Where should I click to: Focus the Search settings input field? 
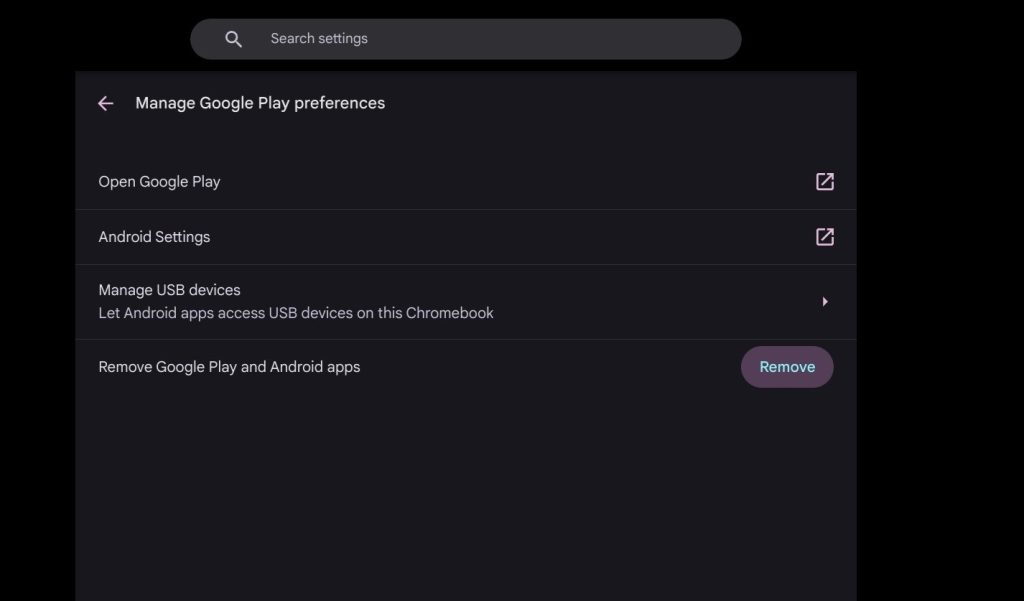[480, 39]
